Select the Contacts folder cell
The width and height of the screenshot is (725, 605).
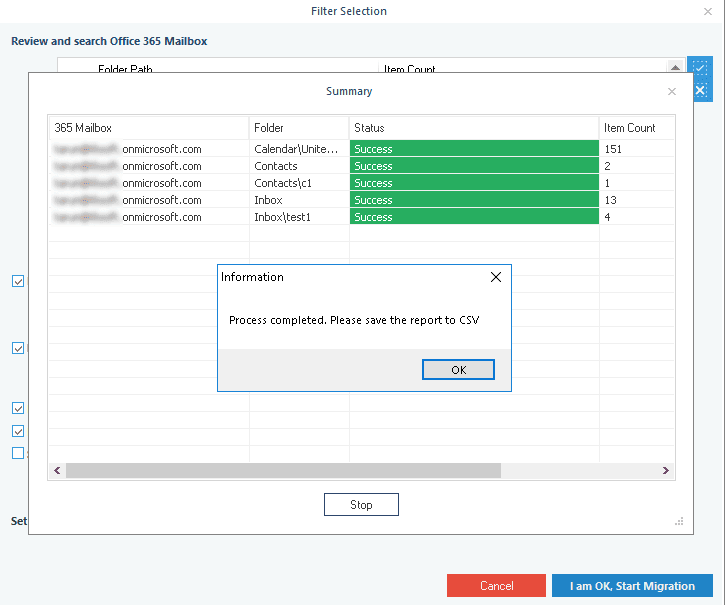point(299,166)
